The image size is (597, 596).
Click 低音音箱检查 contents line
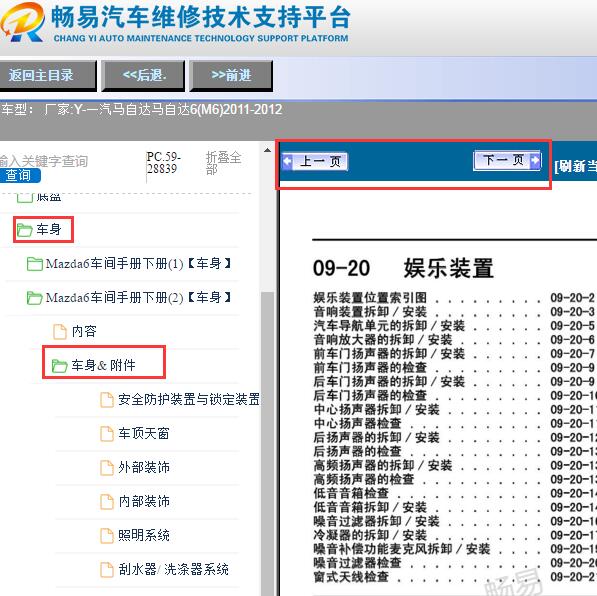pyautogui.click(x=455, y=493)
